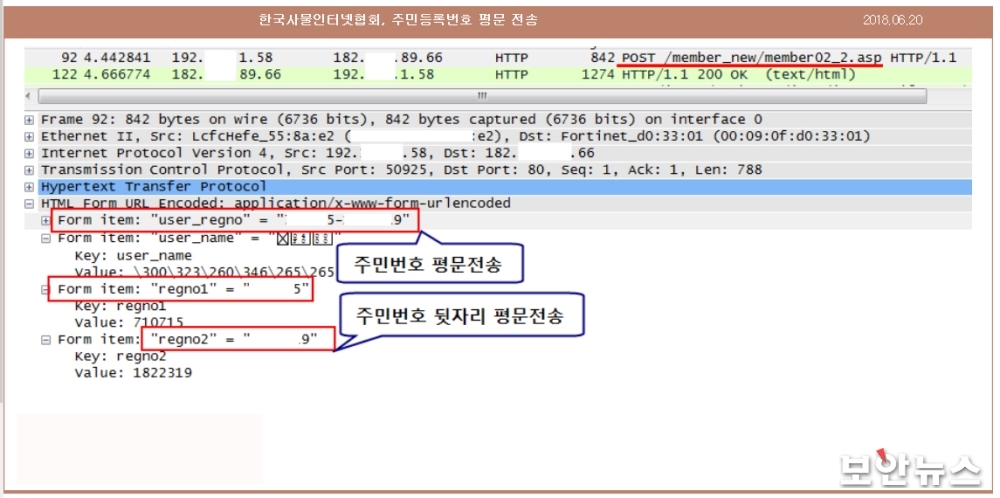1000x498 pixels.
Task: Click the "Value: 1822319" line
Action: [x=133, y=372]
